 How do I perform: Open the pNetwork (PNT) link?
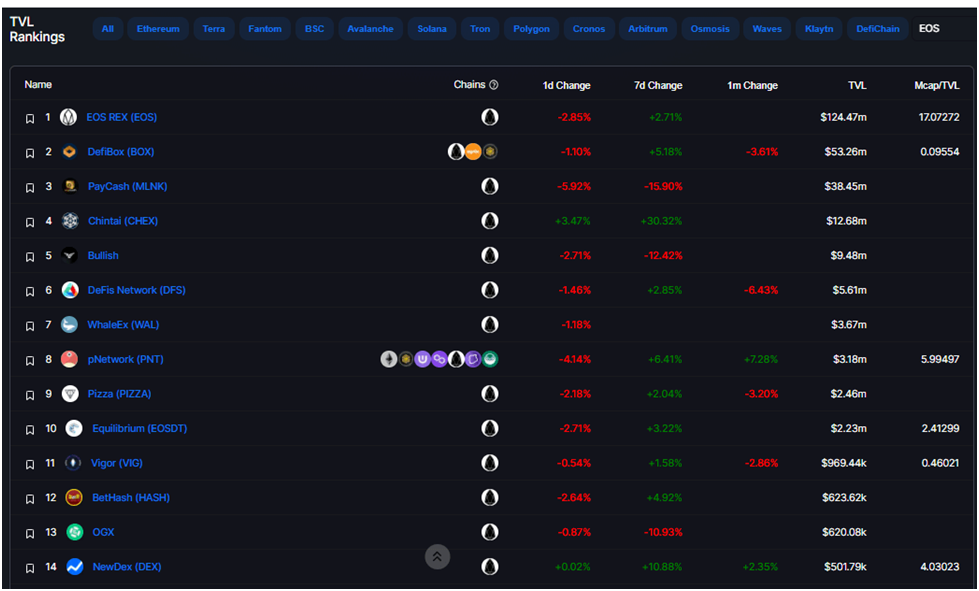[x=125, y=359]
